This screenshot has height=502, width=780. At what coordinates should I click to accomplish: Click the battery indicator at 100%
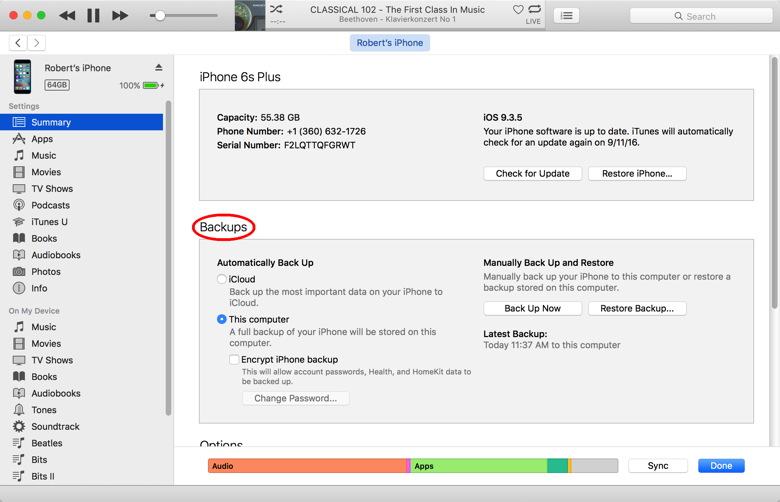pos(152,86)
